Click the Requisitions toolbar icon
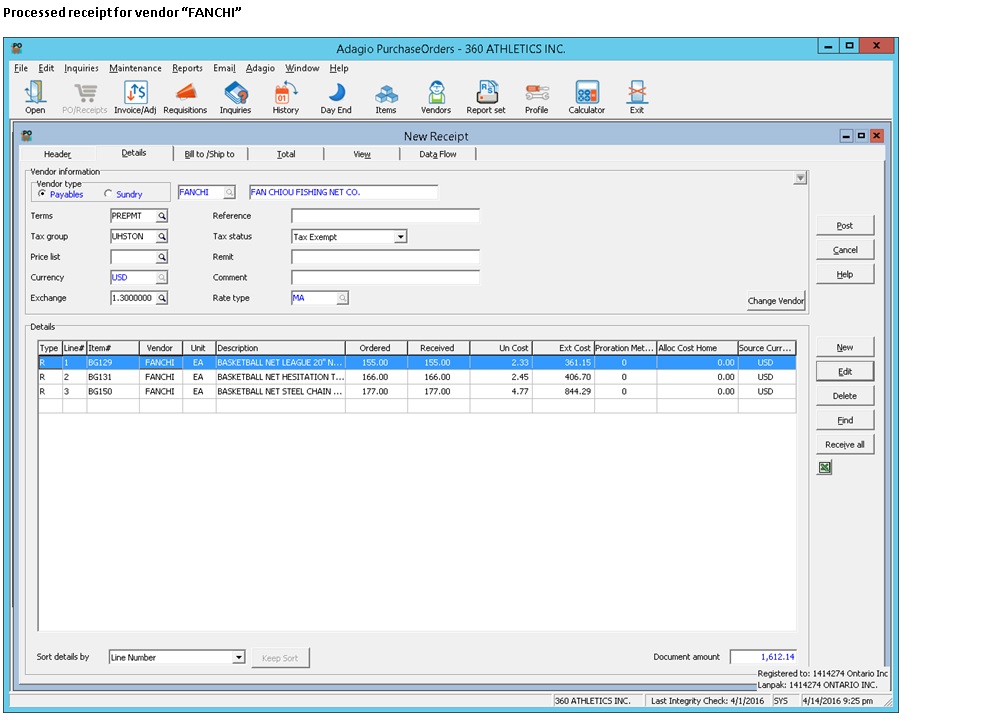Screen dimensions: 1008x720 point(185,94)
